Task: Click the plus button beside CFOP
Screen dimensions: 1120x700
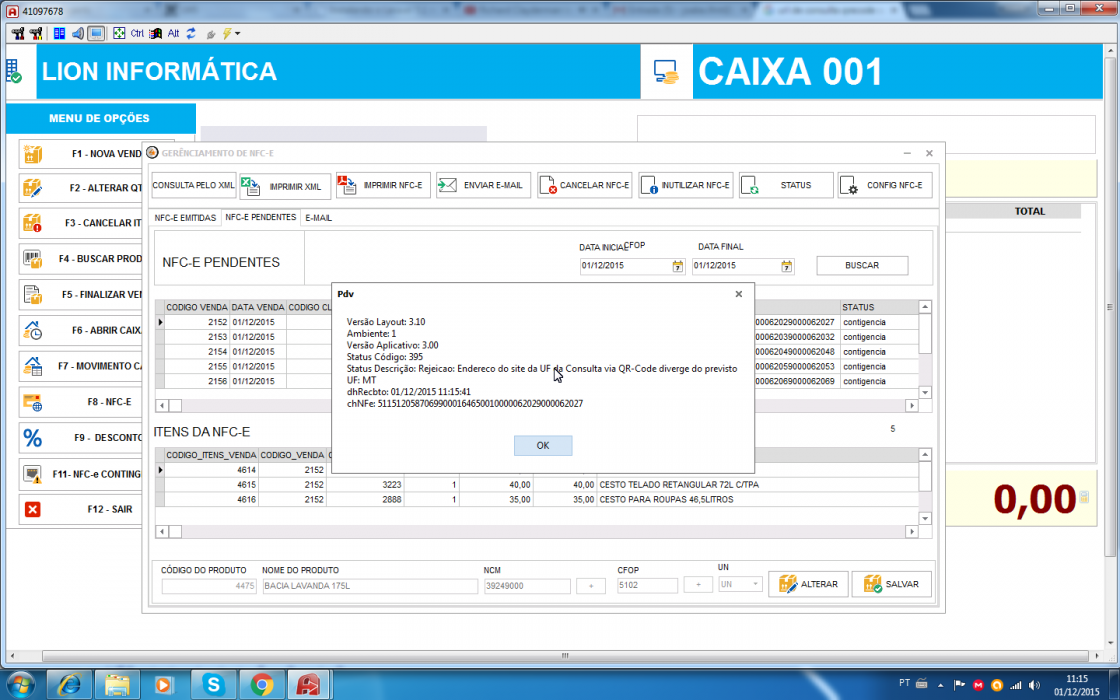Action: point(698,585)
